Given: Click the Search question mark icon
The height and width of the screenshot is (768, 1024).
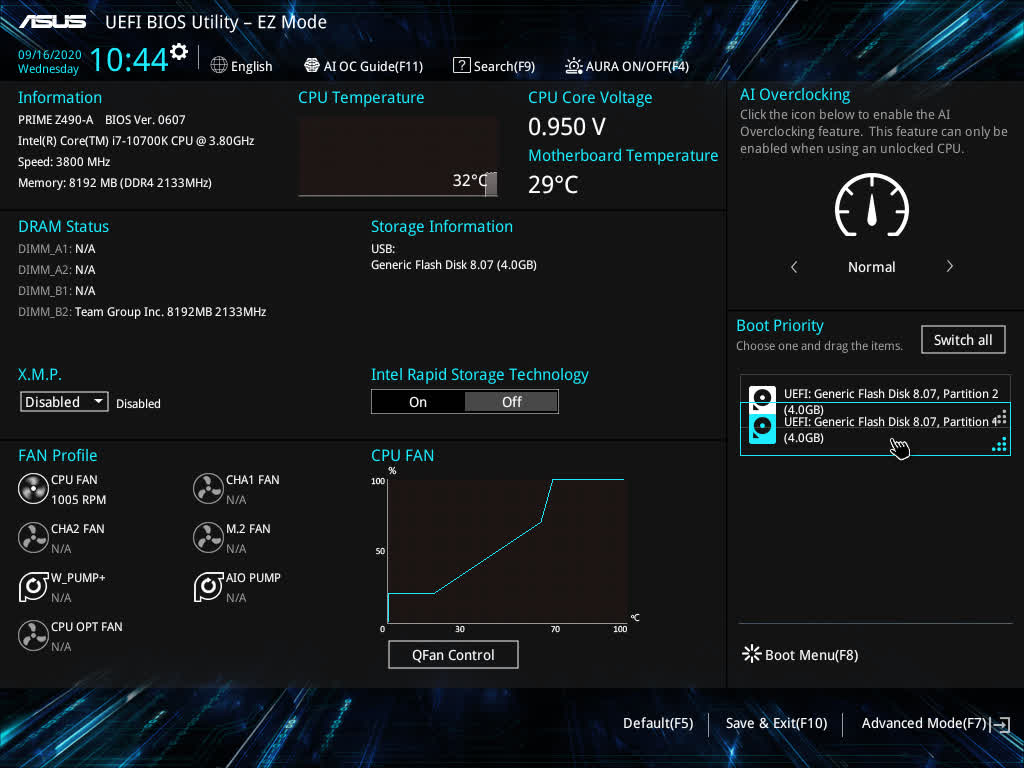Looking at the screenshot, I should [462, 65].
